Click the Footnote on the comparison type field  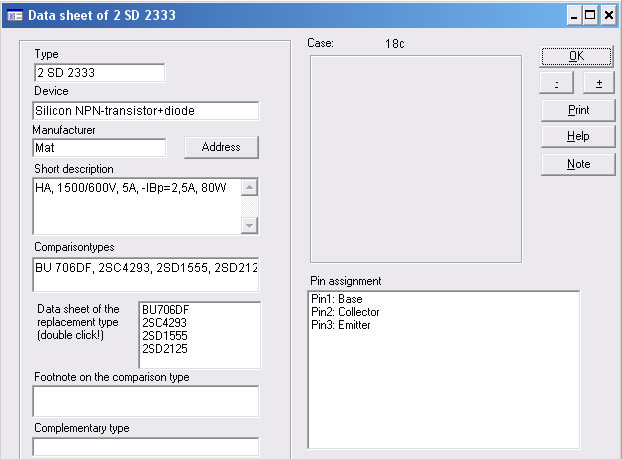point(146,401)
